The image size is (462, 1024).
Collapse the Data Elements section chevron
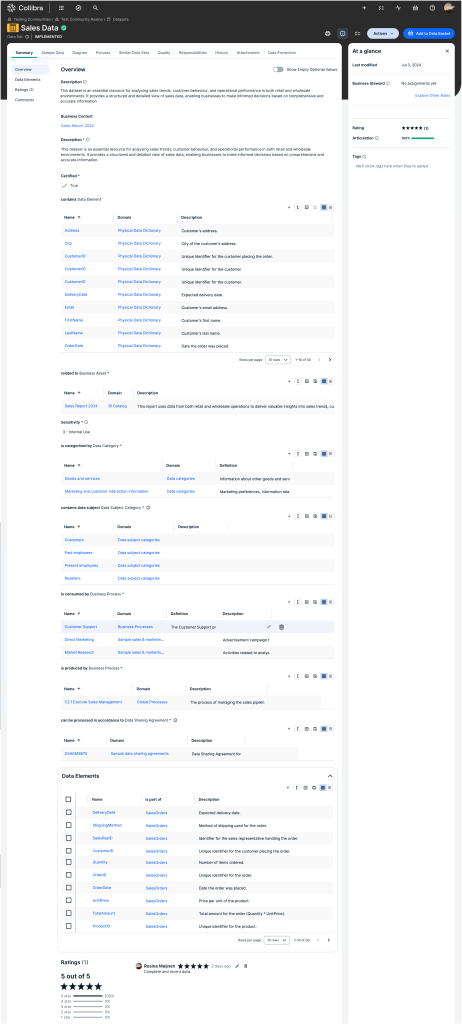tap(330, 776)
